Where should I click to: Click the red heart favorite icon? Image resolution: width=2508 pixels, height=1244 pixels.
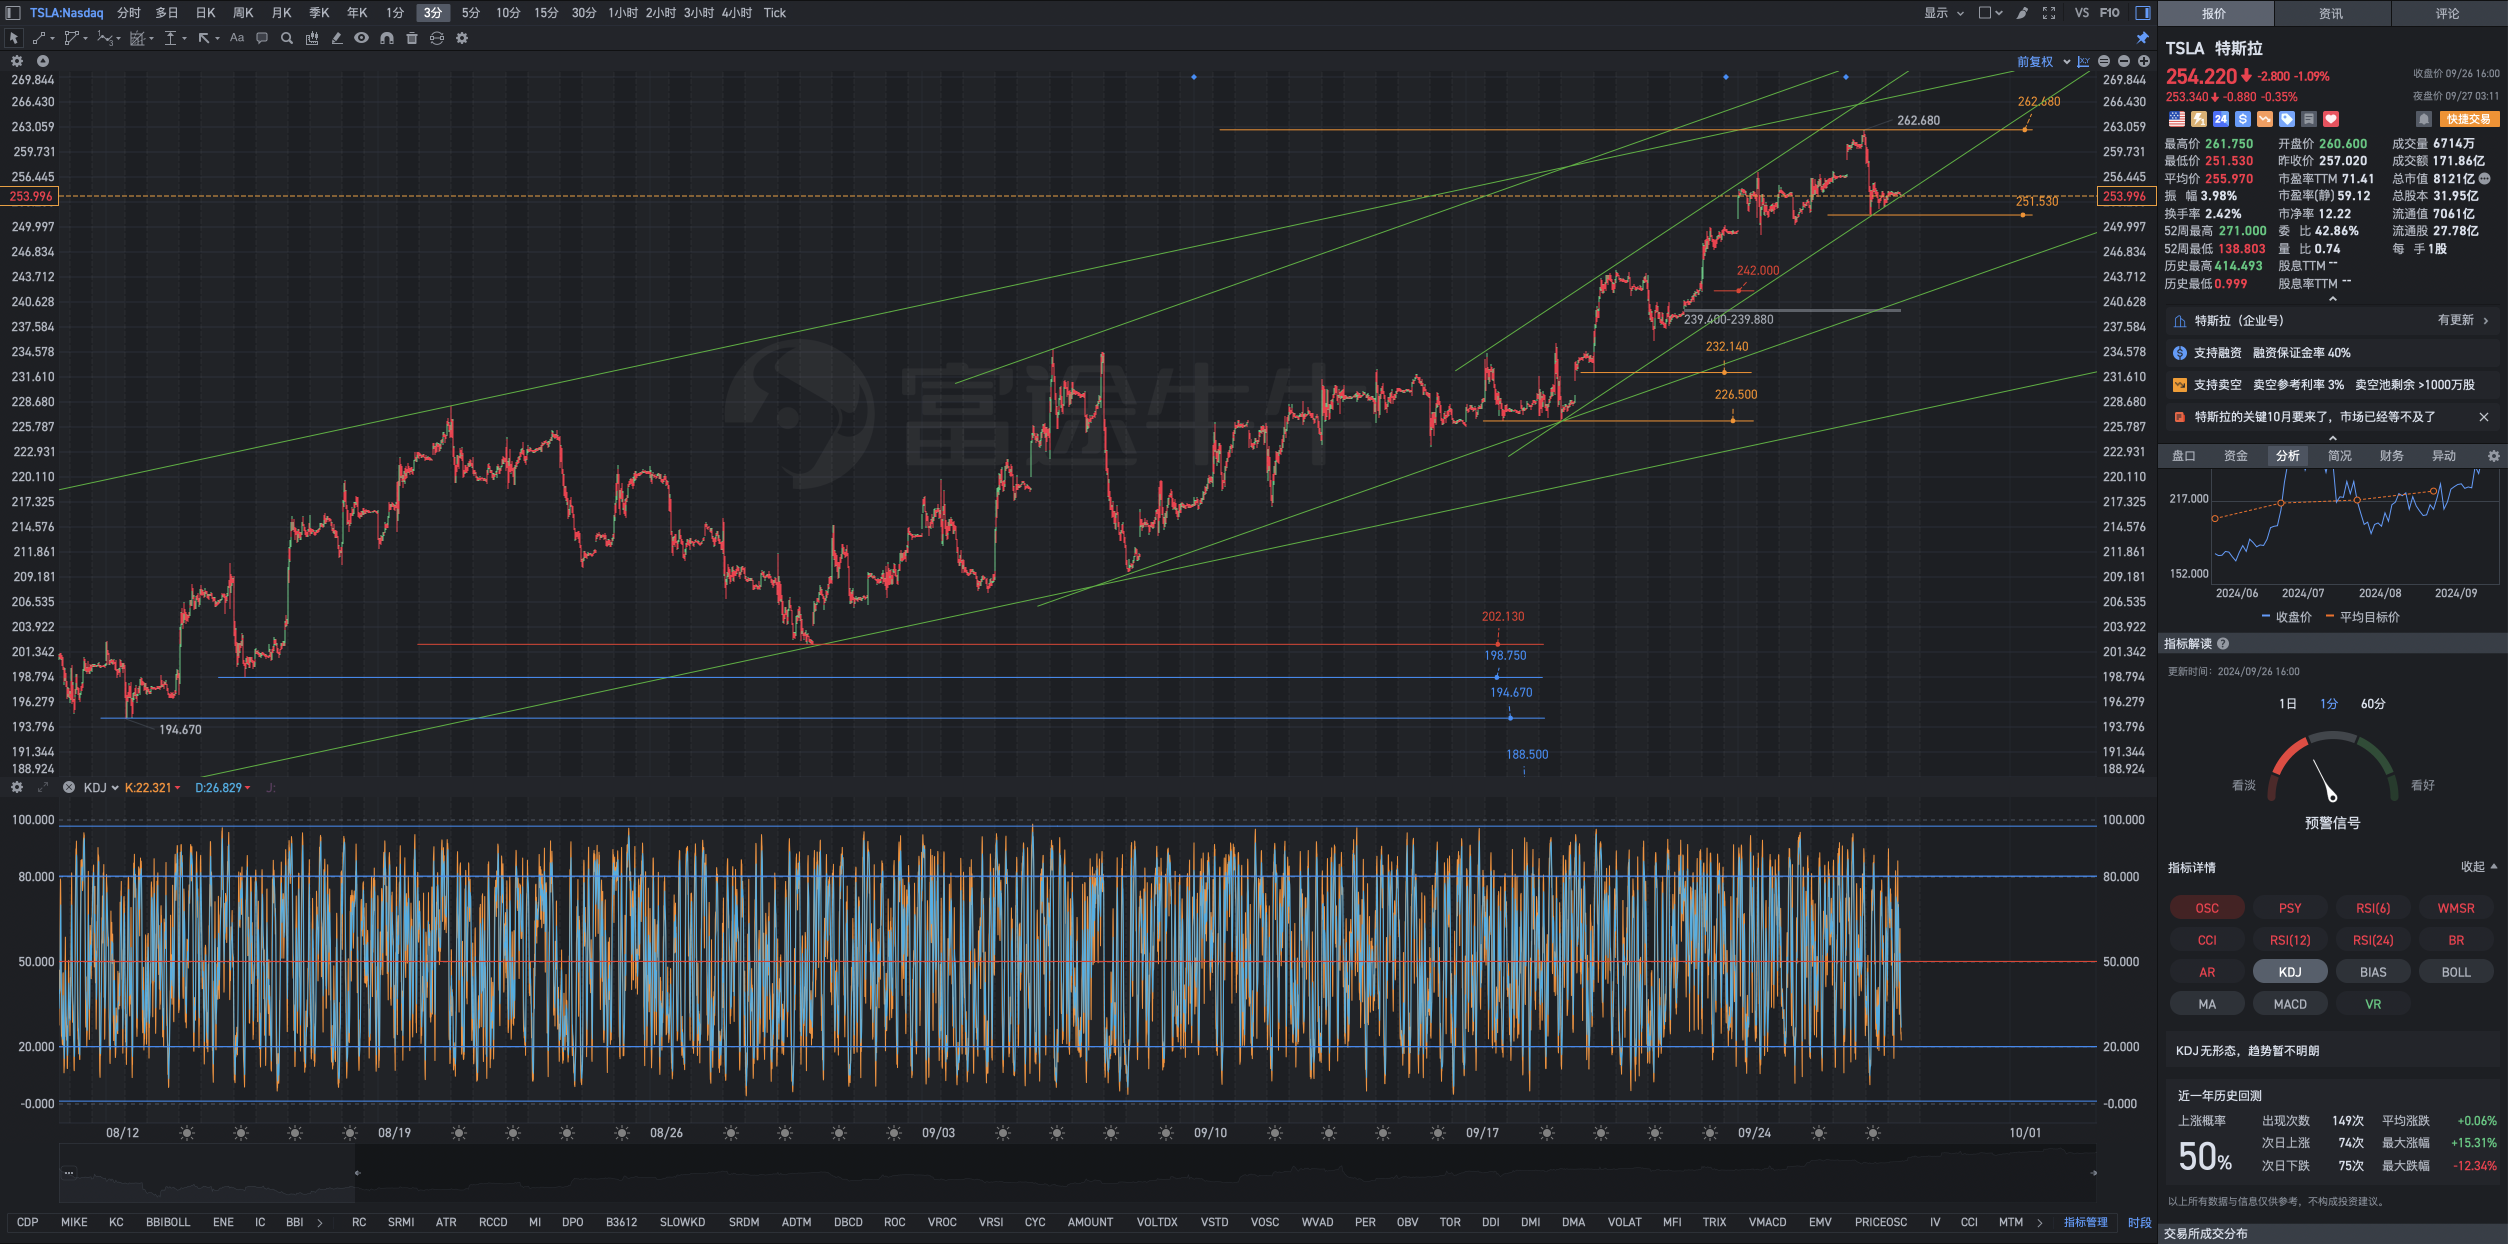tap(2331, 119)
